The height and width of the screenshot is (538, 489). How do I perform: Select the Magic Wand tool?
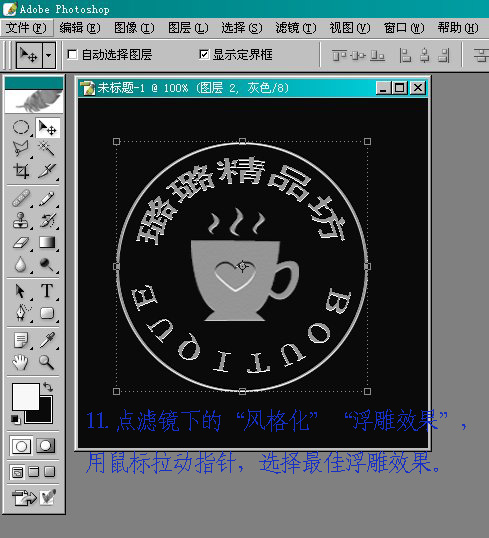coord(47,149)
